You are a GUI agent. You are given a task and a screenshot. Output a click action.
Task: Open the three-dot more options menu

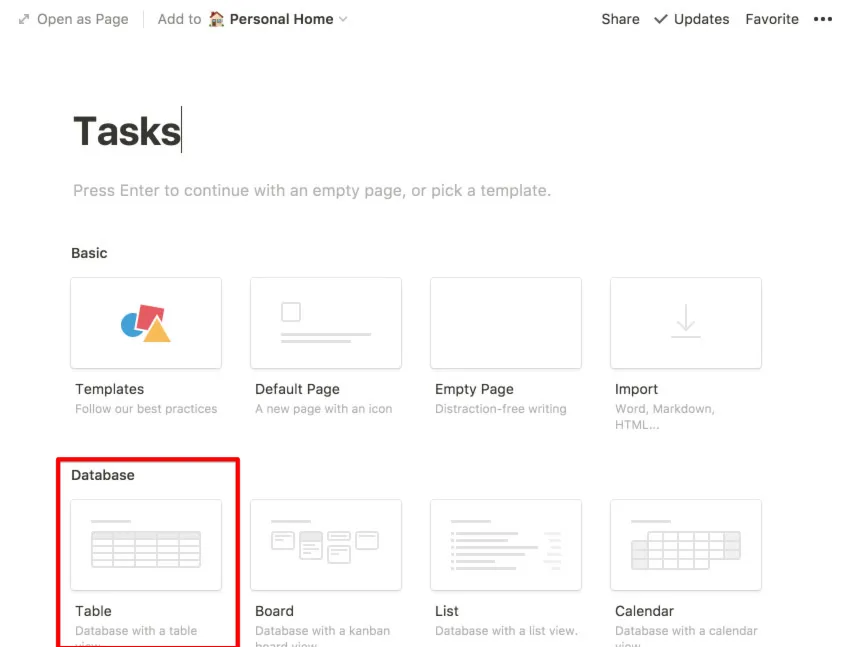[823, 19]
